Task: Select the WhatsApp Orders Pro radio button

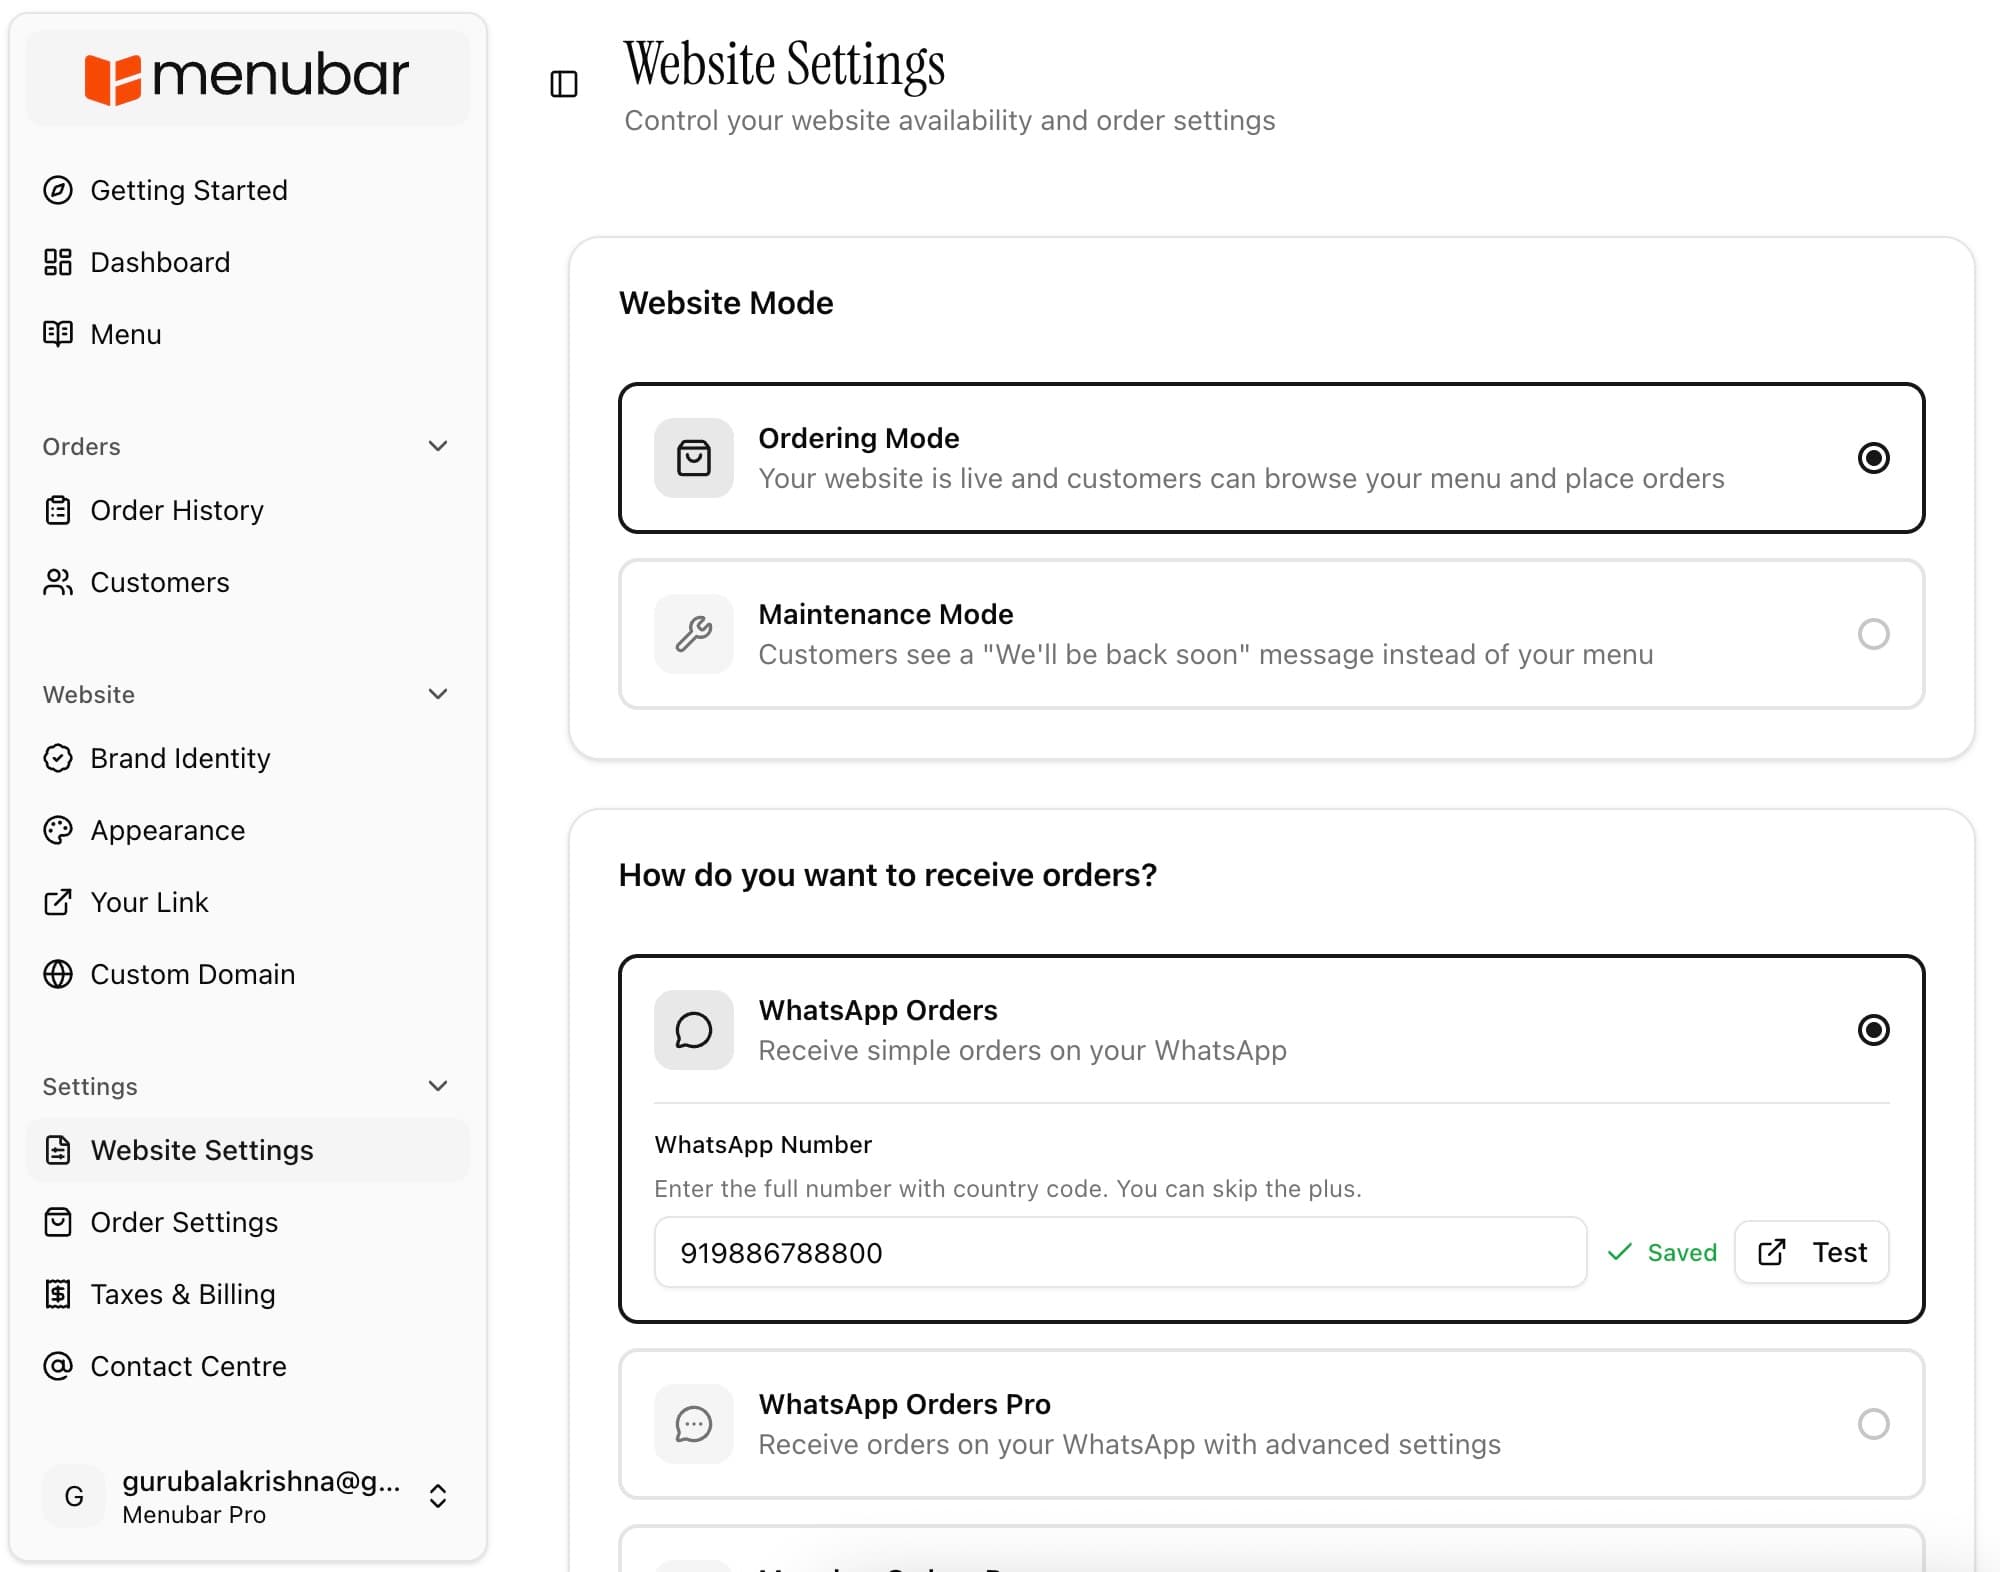Action: click(x=1874, y=1424)
